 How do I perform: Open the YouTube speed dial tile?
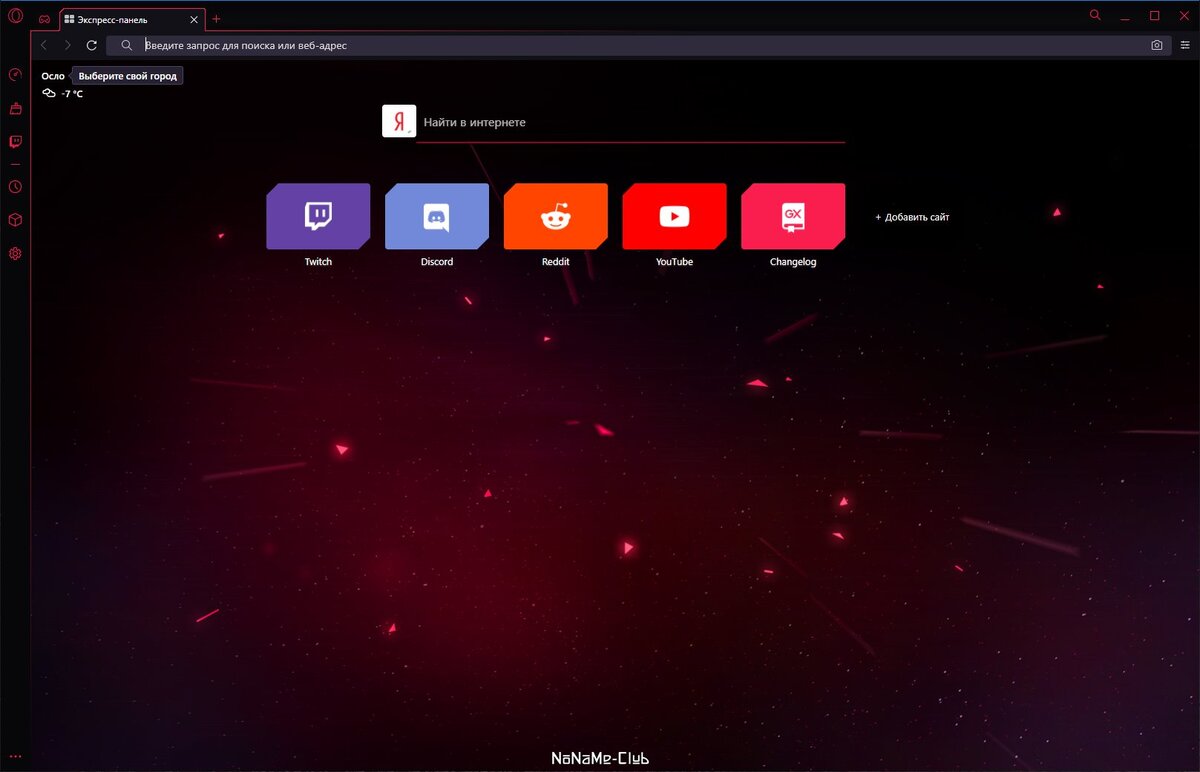(674, 216)
